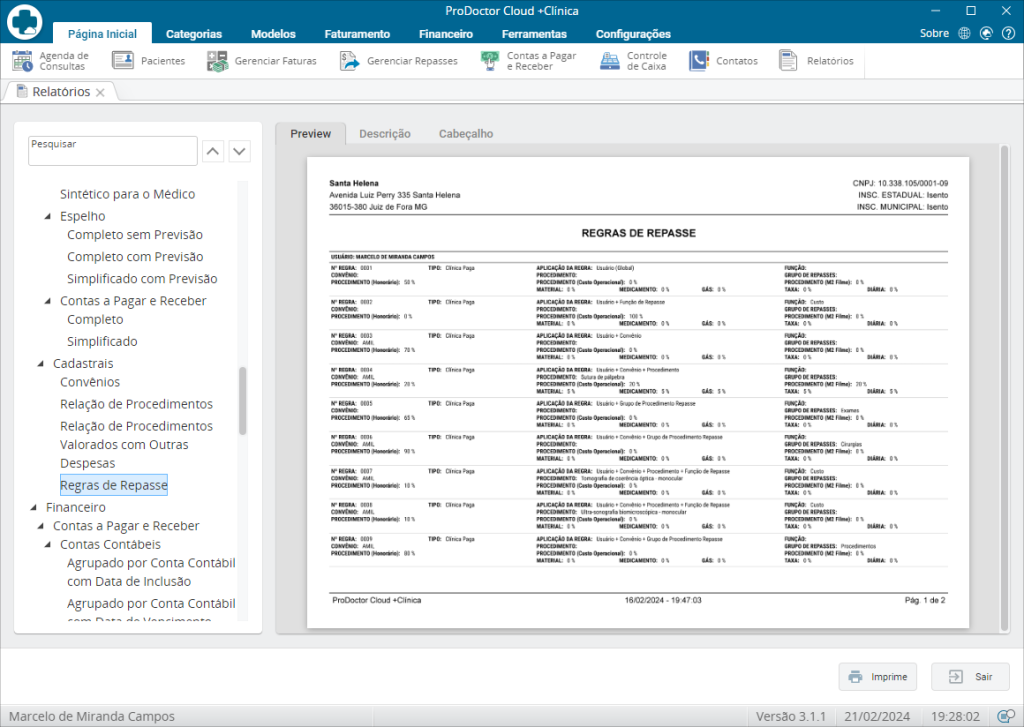The width and height of the screenshot is (1024, 727).
Task: Click the ProDoctor cloud logo
Action: [x=25, y=21]
